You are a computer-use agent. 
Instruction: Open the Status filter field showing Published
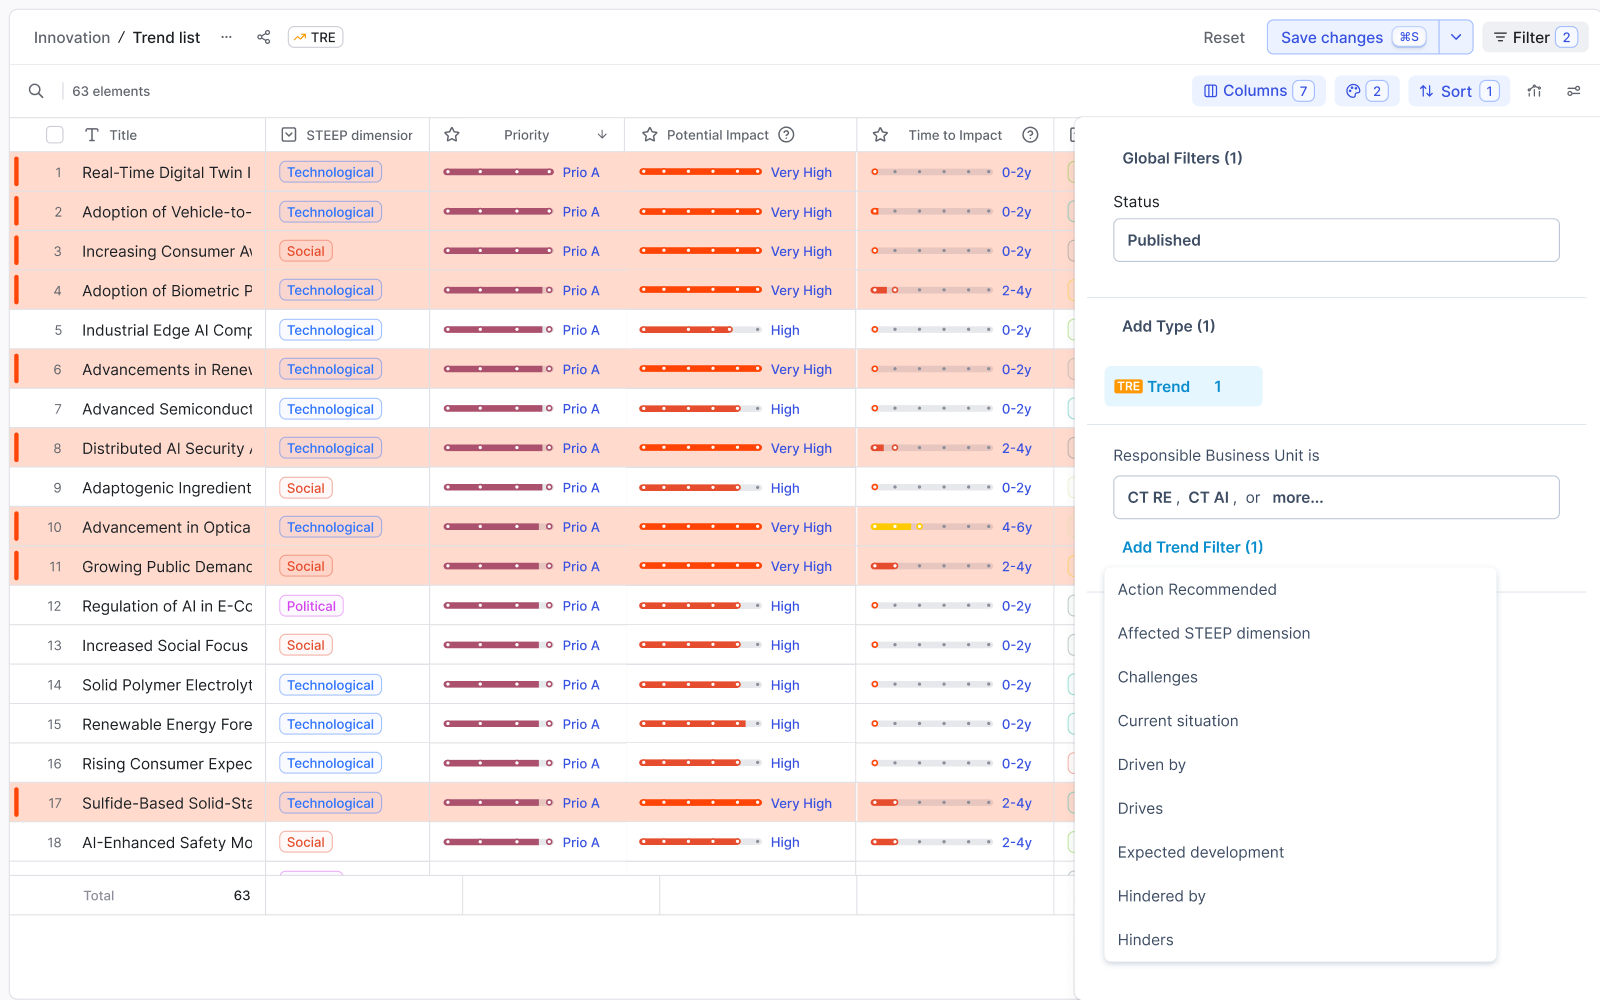[x=1336, y=240]
